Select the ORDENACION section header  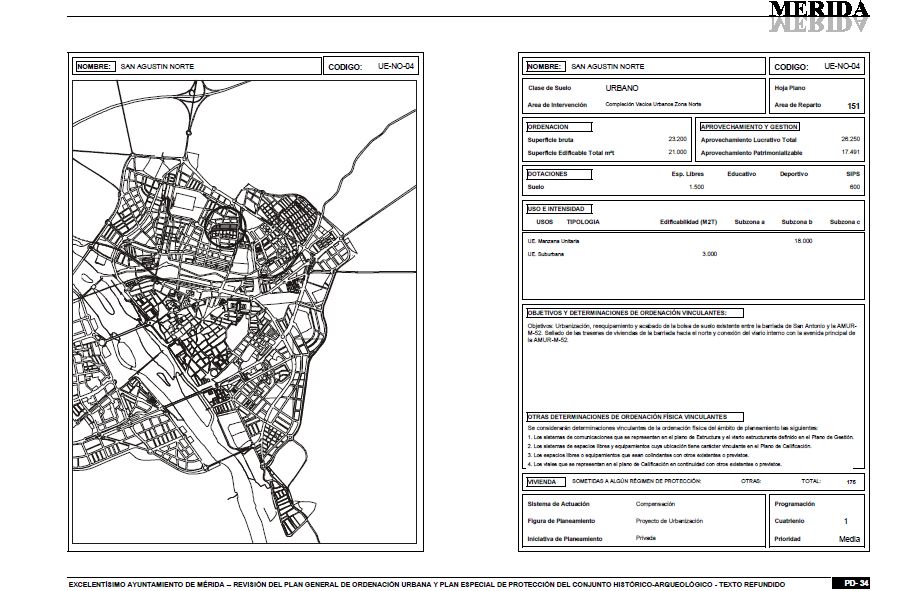(559, 127)
